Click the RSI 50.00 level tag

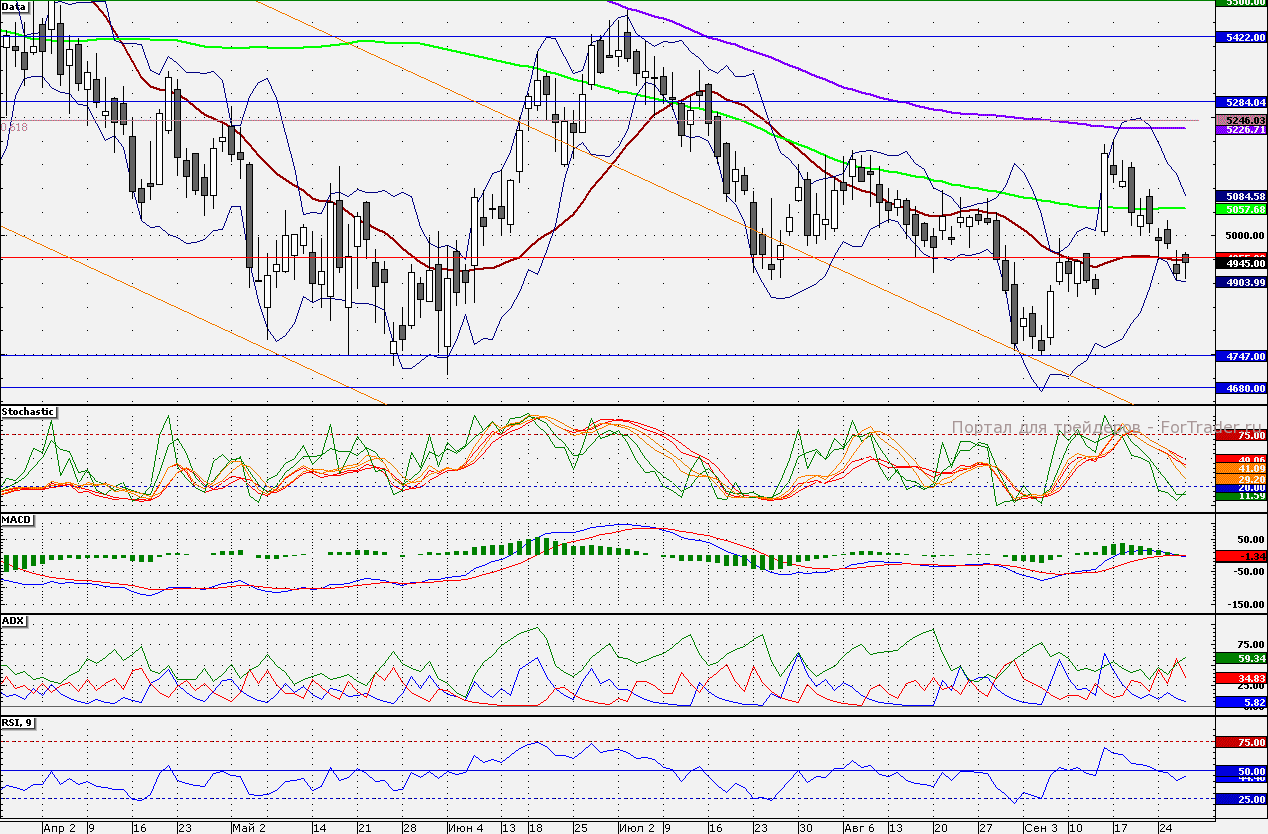(1240, 772)
